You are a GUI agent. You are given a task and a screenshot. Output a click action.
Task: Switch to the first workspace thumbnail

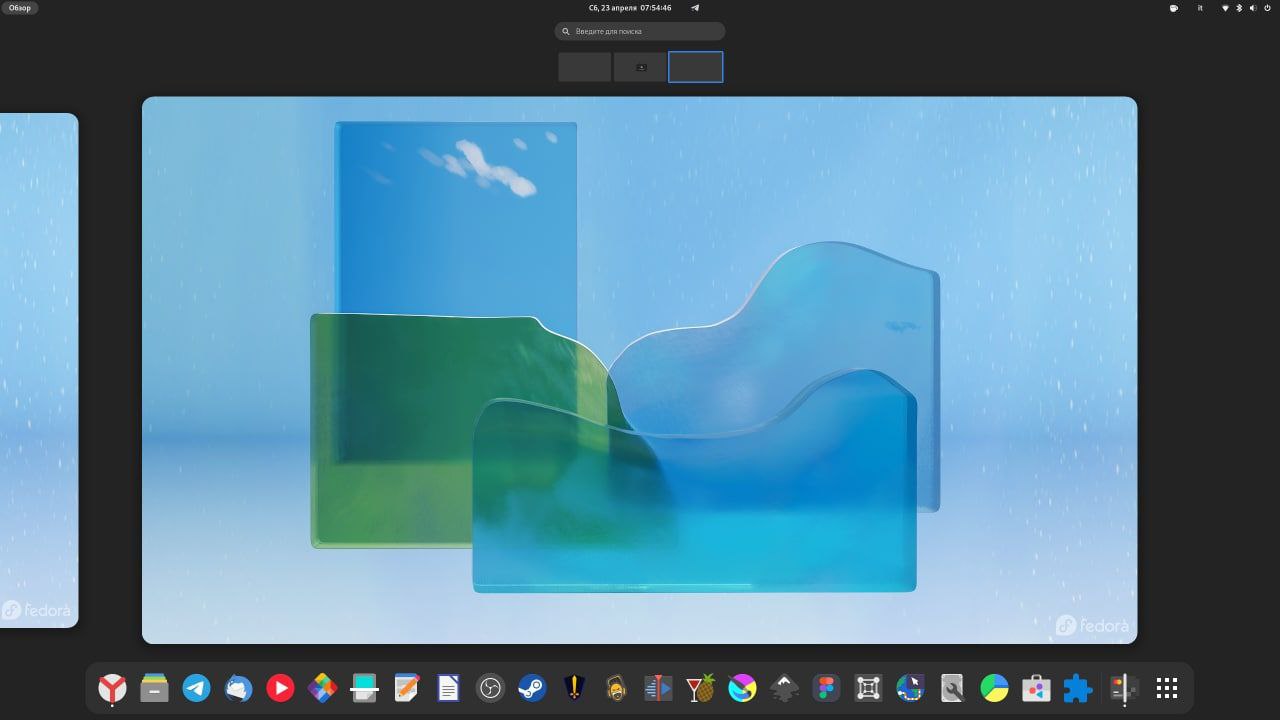585,67
